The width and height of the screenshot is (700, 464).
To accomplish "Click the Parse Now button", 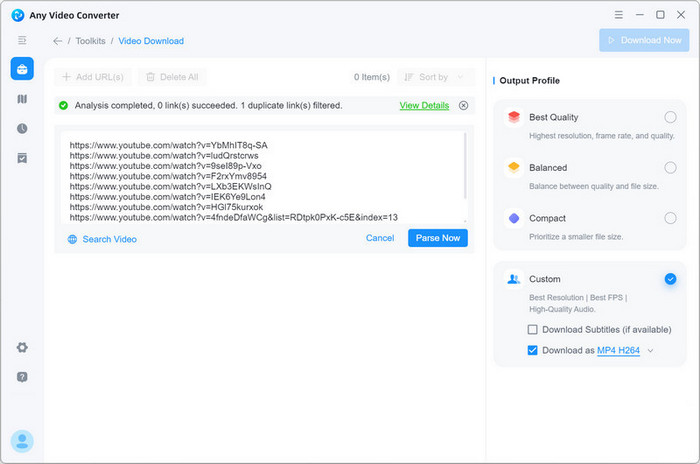I will pyautogui.click(x=437, y=238).
